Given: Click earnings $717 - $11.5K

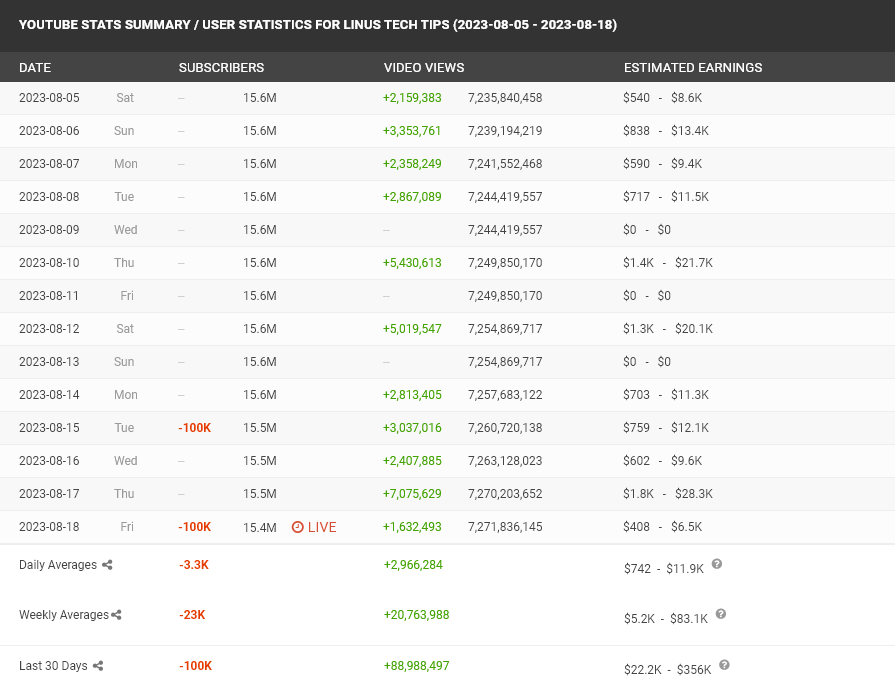Looking at the screenshot, I should coord(666,197).
